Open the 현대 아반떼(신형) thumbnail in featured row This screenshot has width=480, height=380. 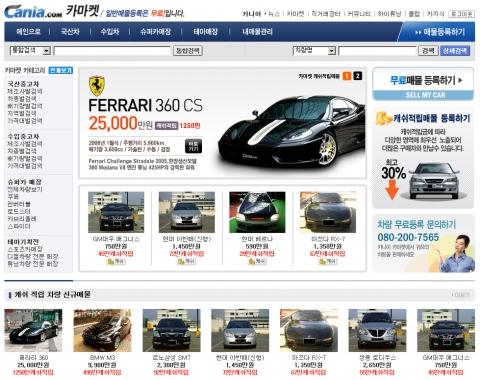[187, 212]
